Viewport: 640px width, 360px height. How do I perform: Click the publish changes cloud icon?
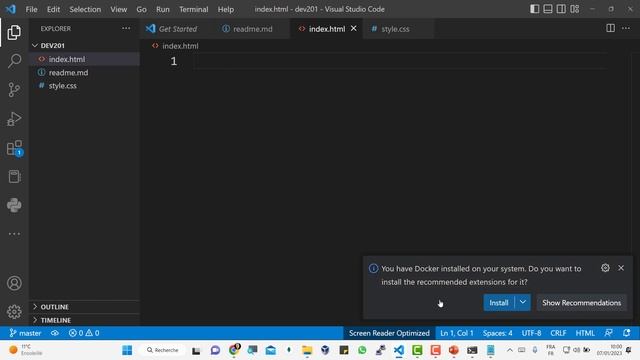tap(55, 333)
